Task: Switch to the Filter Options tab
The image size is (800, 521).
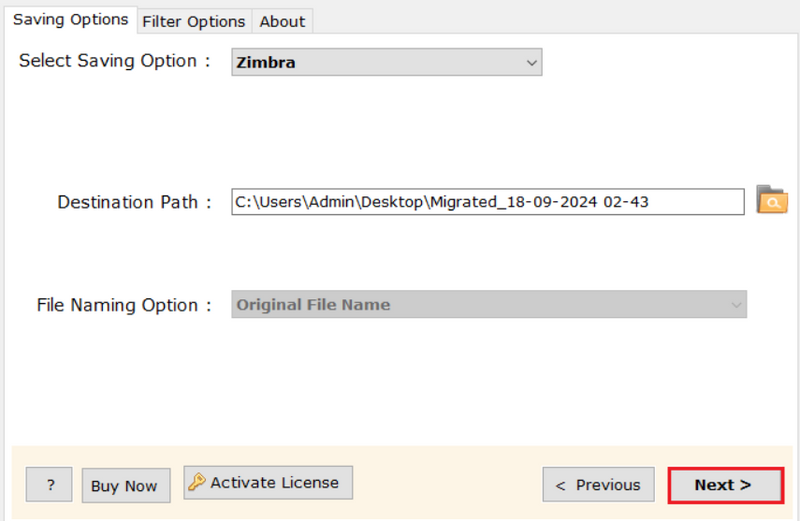Action: click(194, 21)
